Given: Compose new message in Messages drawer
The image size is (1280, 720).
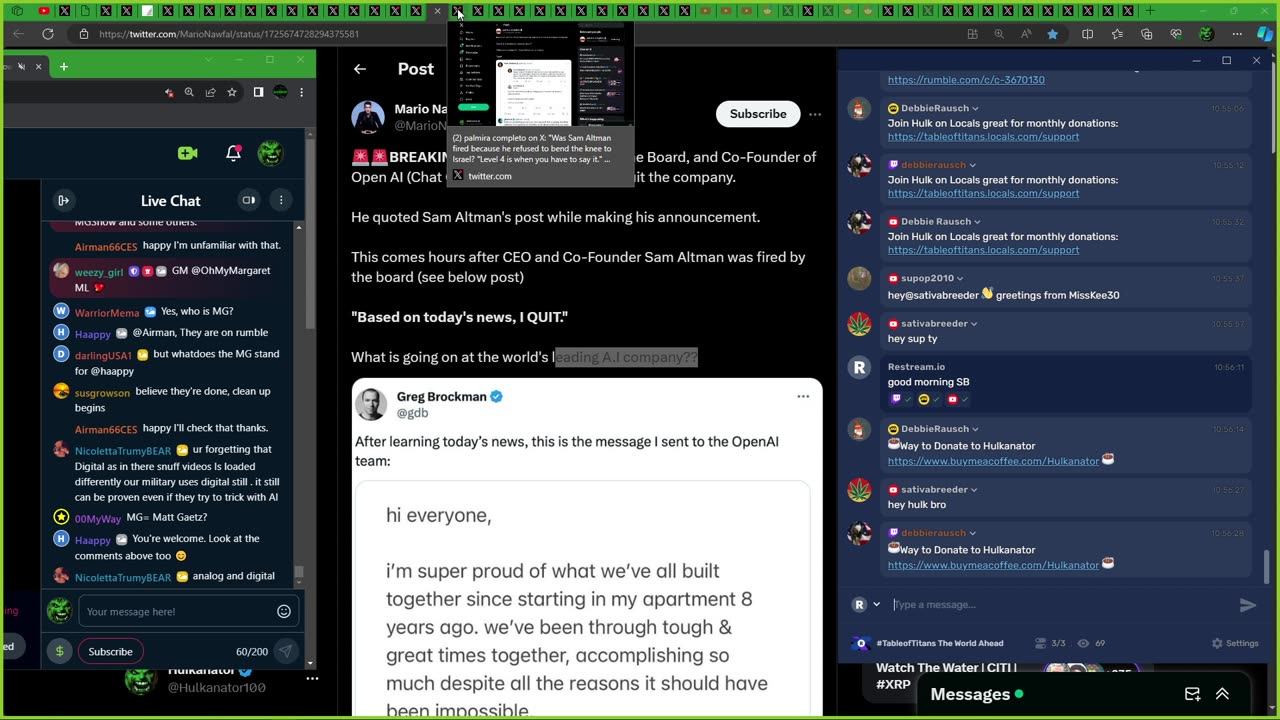Looking at the screenshot, I should tap(1192, 694).
